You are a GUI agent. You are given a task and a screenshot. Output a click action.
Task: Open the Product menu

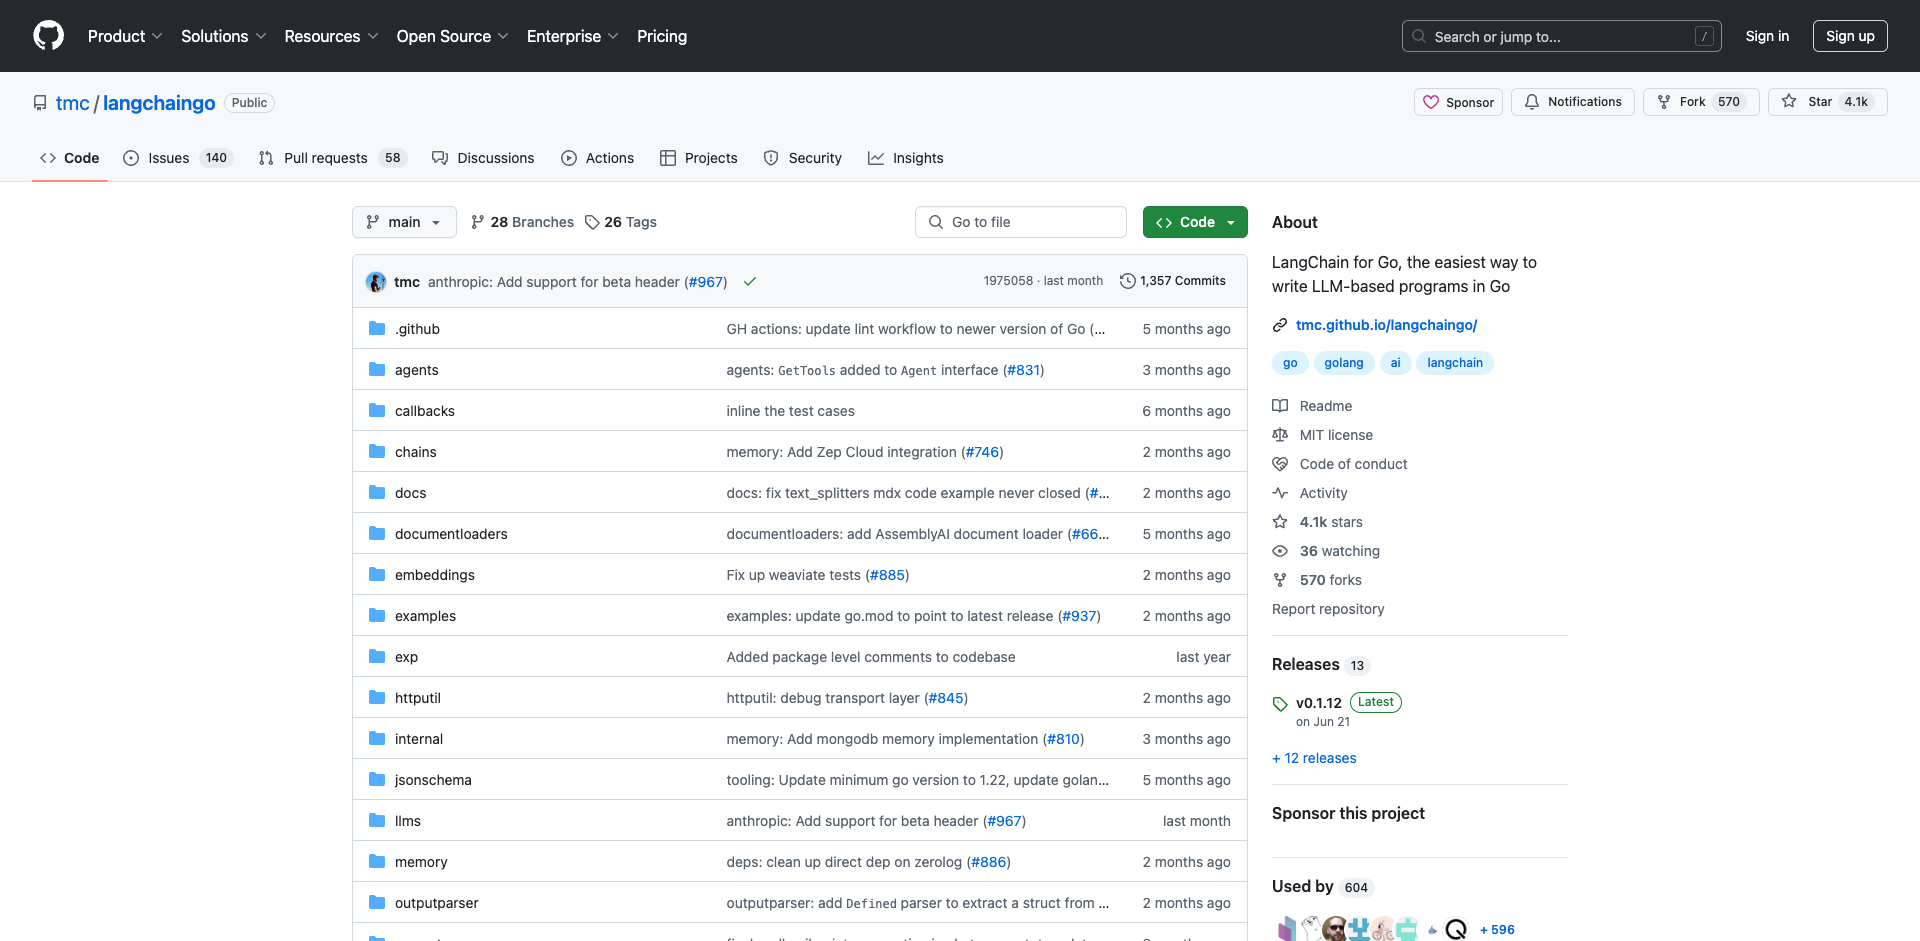pyautogui.click(x=125, y=36)
